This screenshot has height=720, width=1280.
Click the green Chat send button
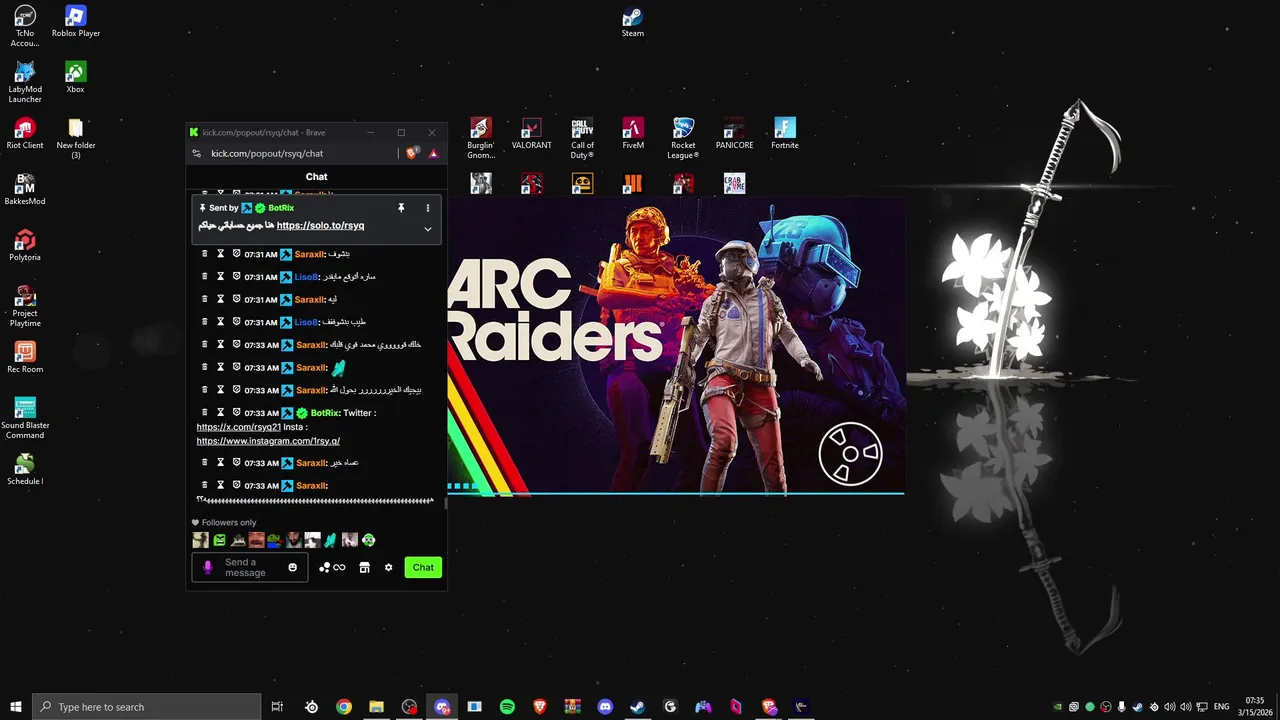(423, 567)
